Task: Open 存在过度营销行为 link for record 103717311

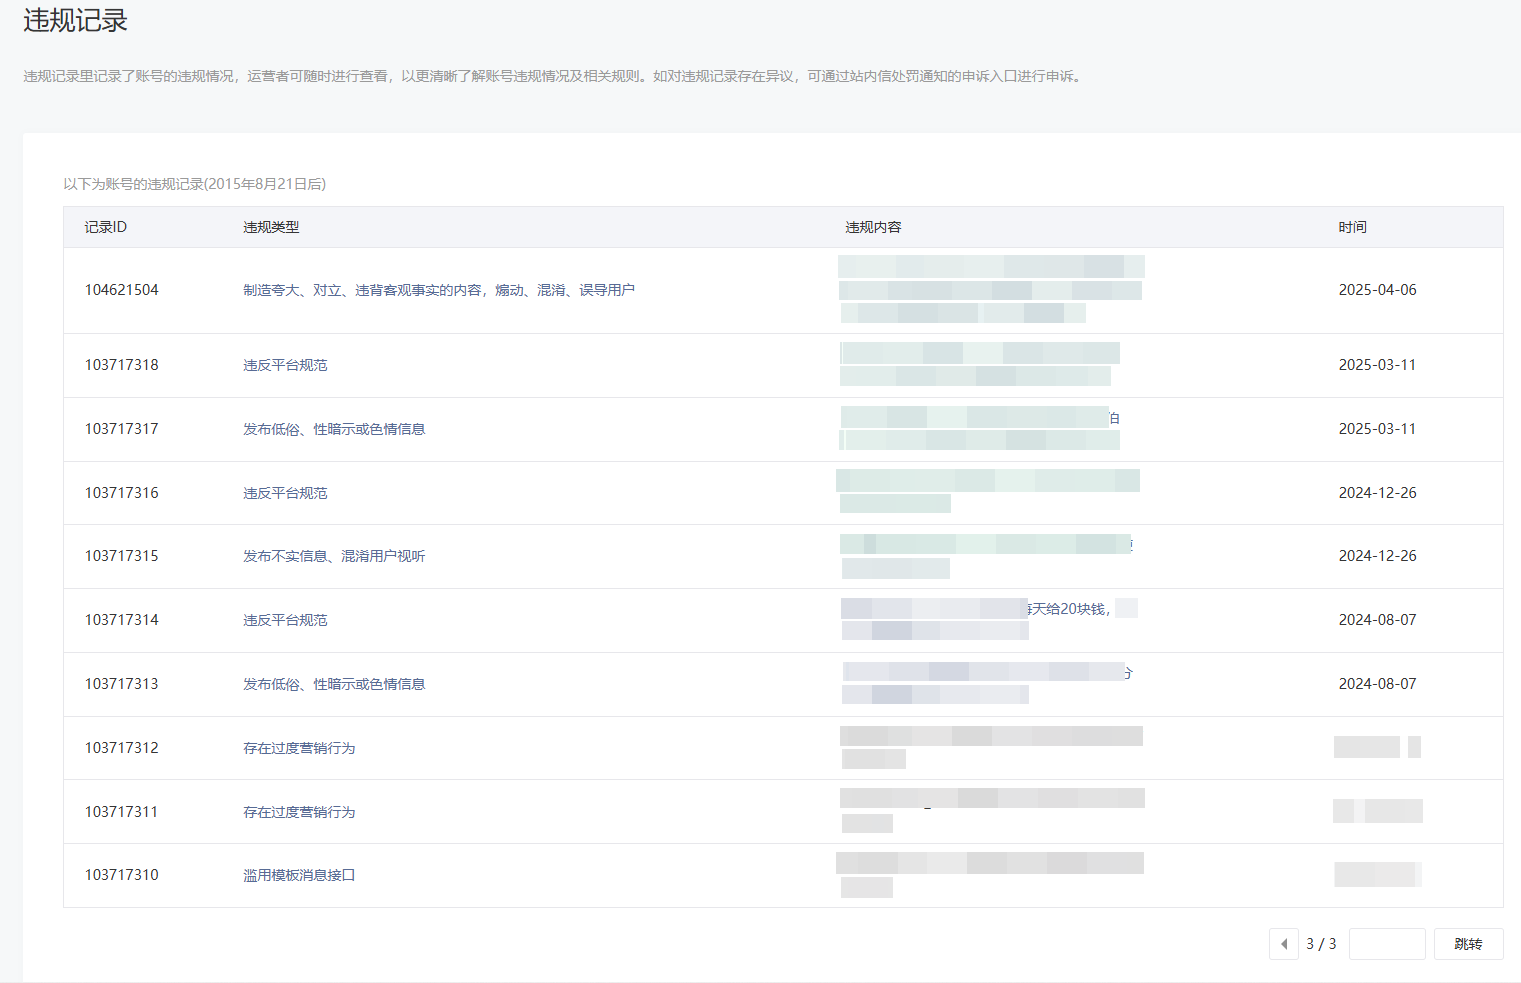Action: click(299, 812)
